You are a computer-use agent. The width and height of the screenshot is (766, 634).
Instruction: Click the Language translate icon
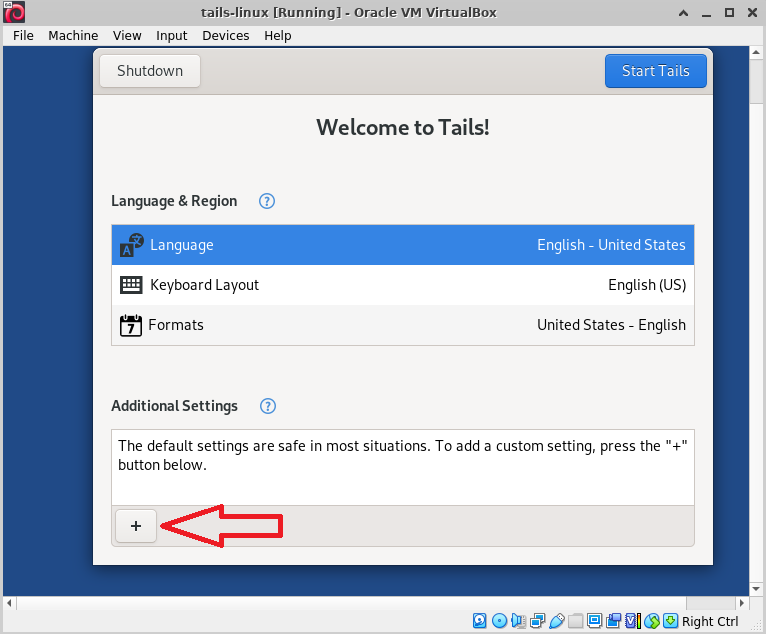point(131,245)
